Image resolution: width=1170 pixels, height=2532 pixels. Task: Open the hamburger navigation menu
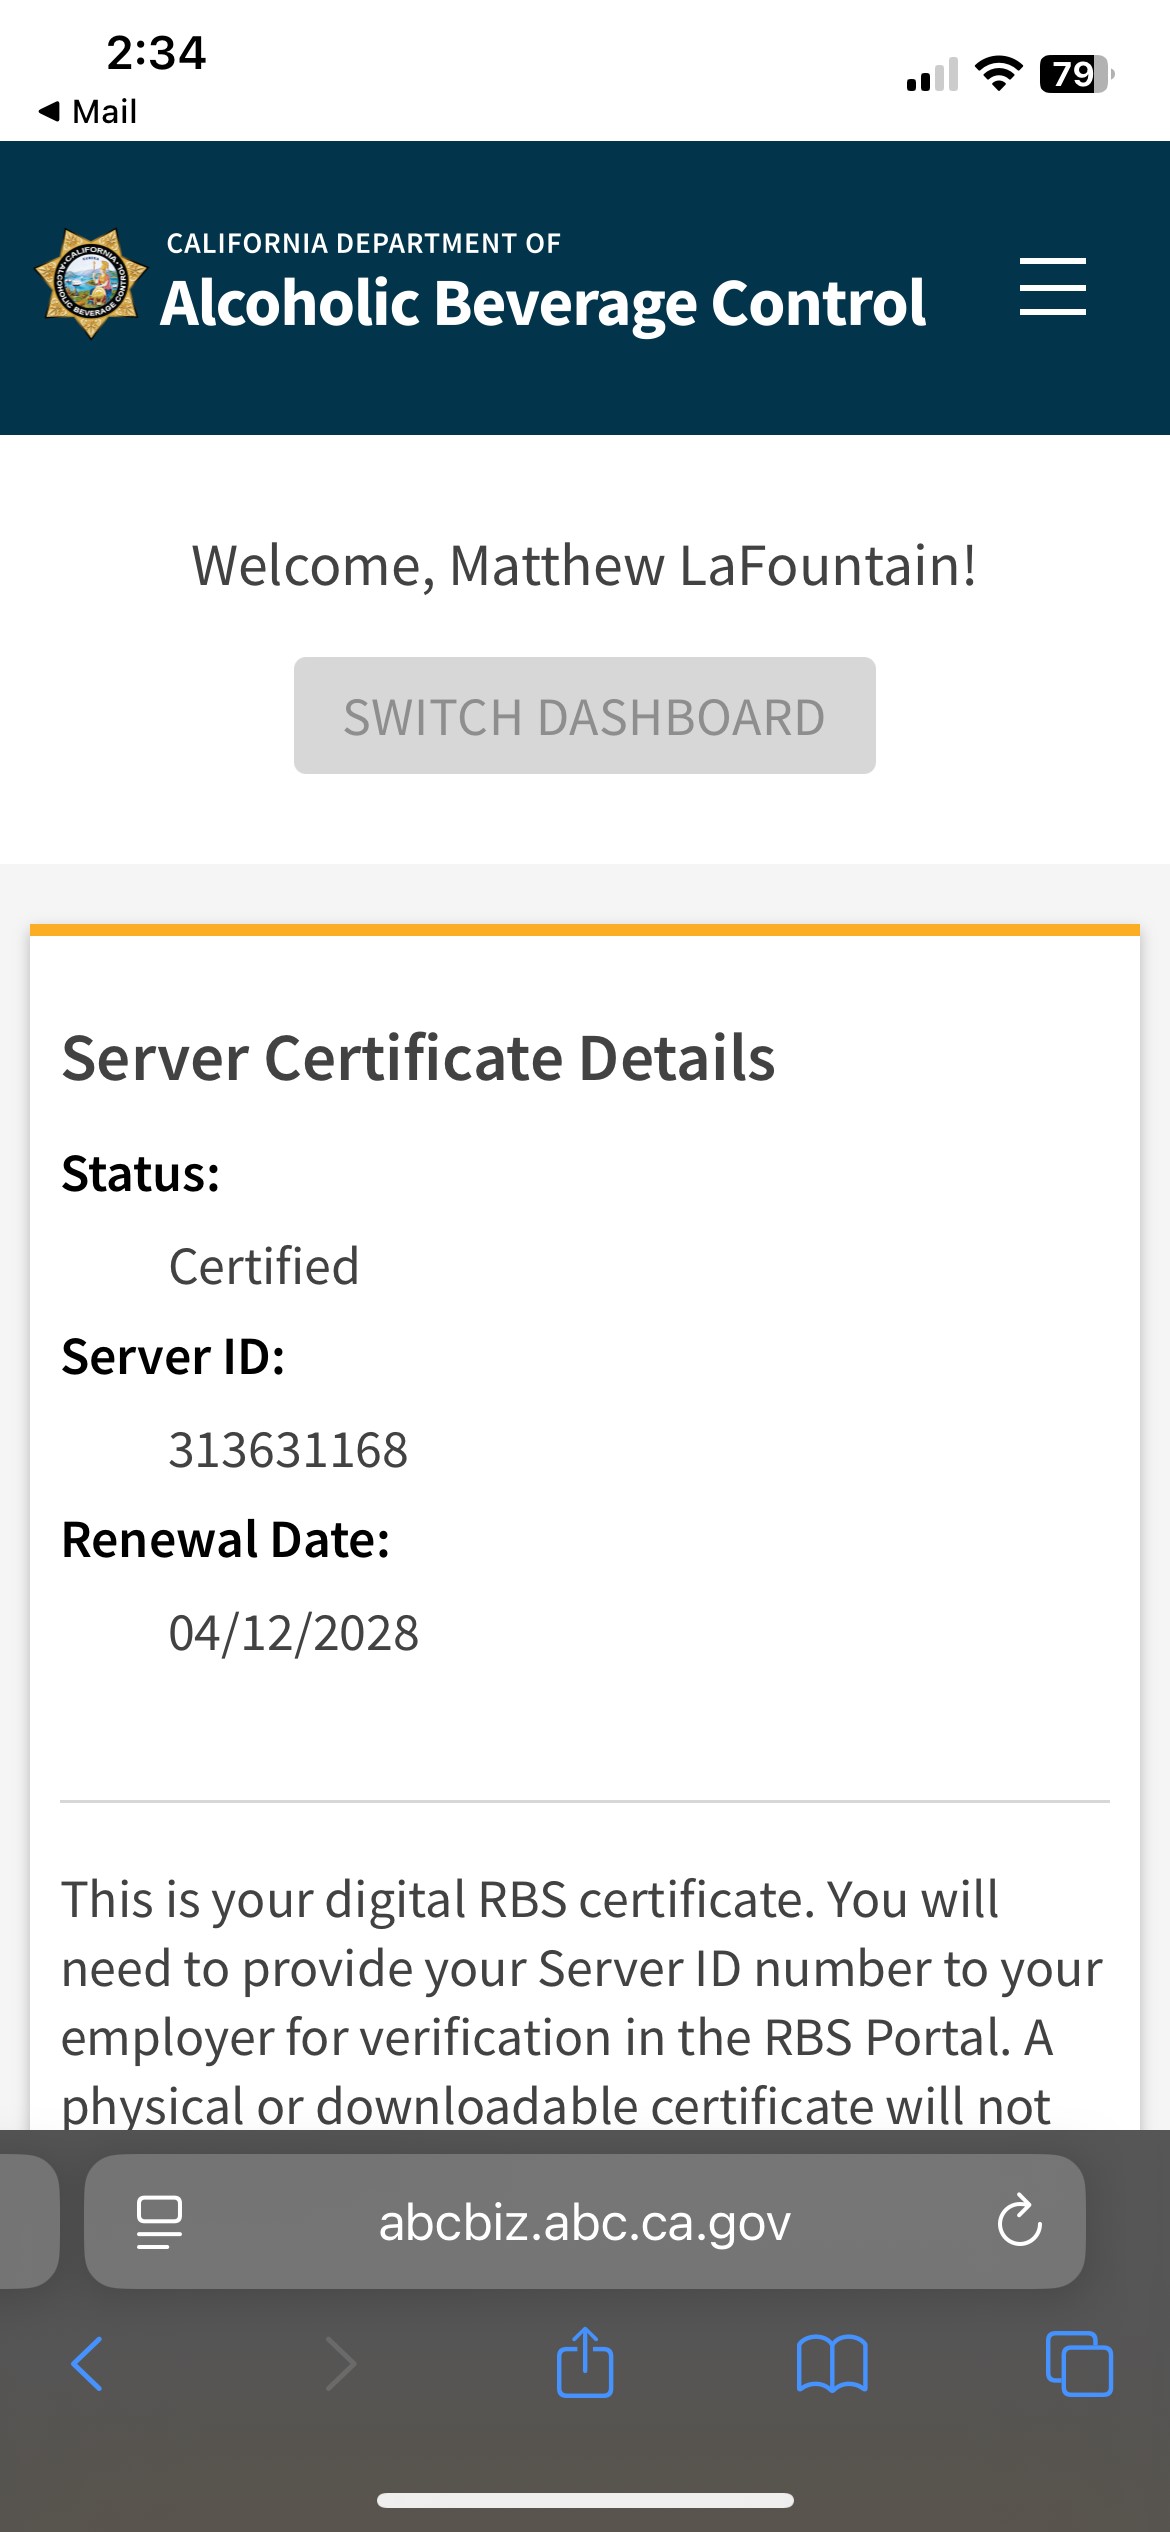click(1052, 287)
